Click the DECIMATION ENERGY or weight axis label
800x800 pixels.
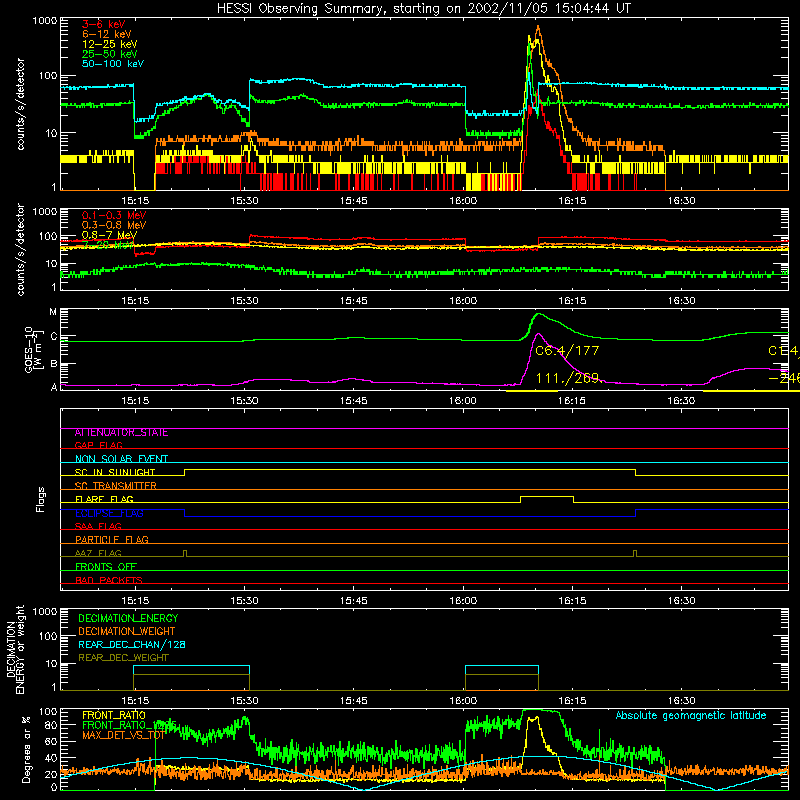click(x=15, y=649)
